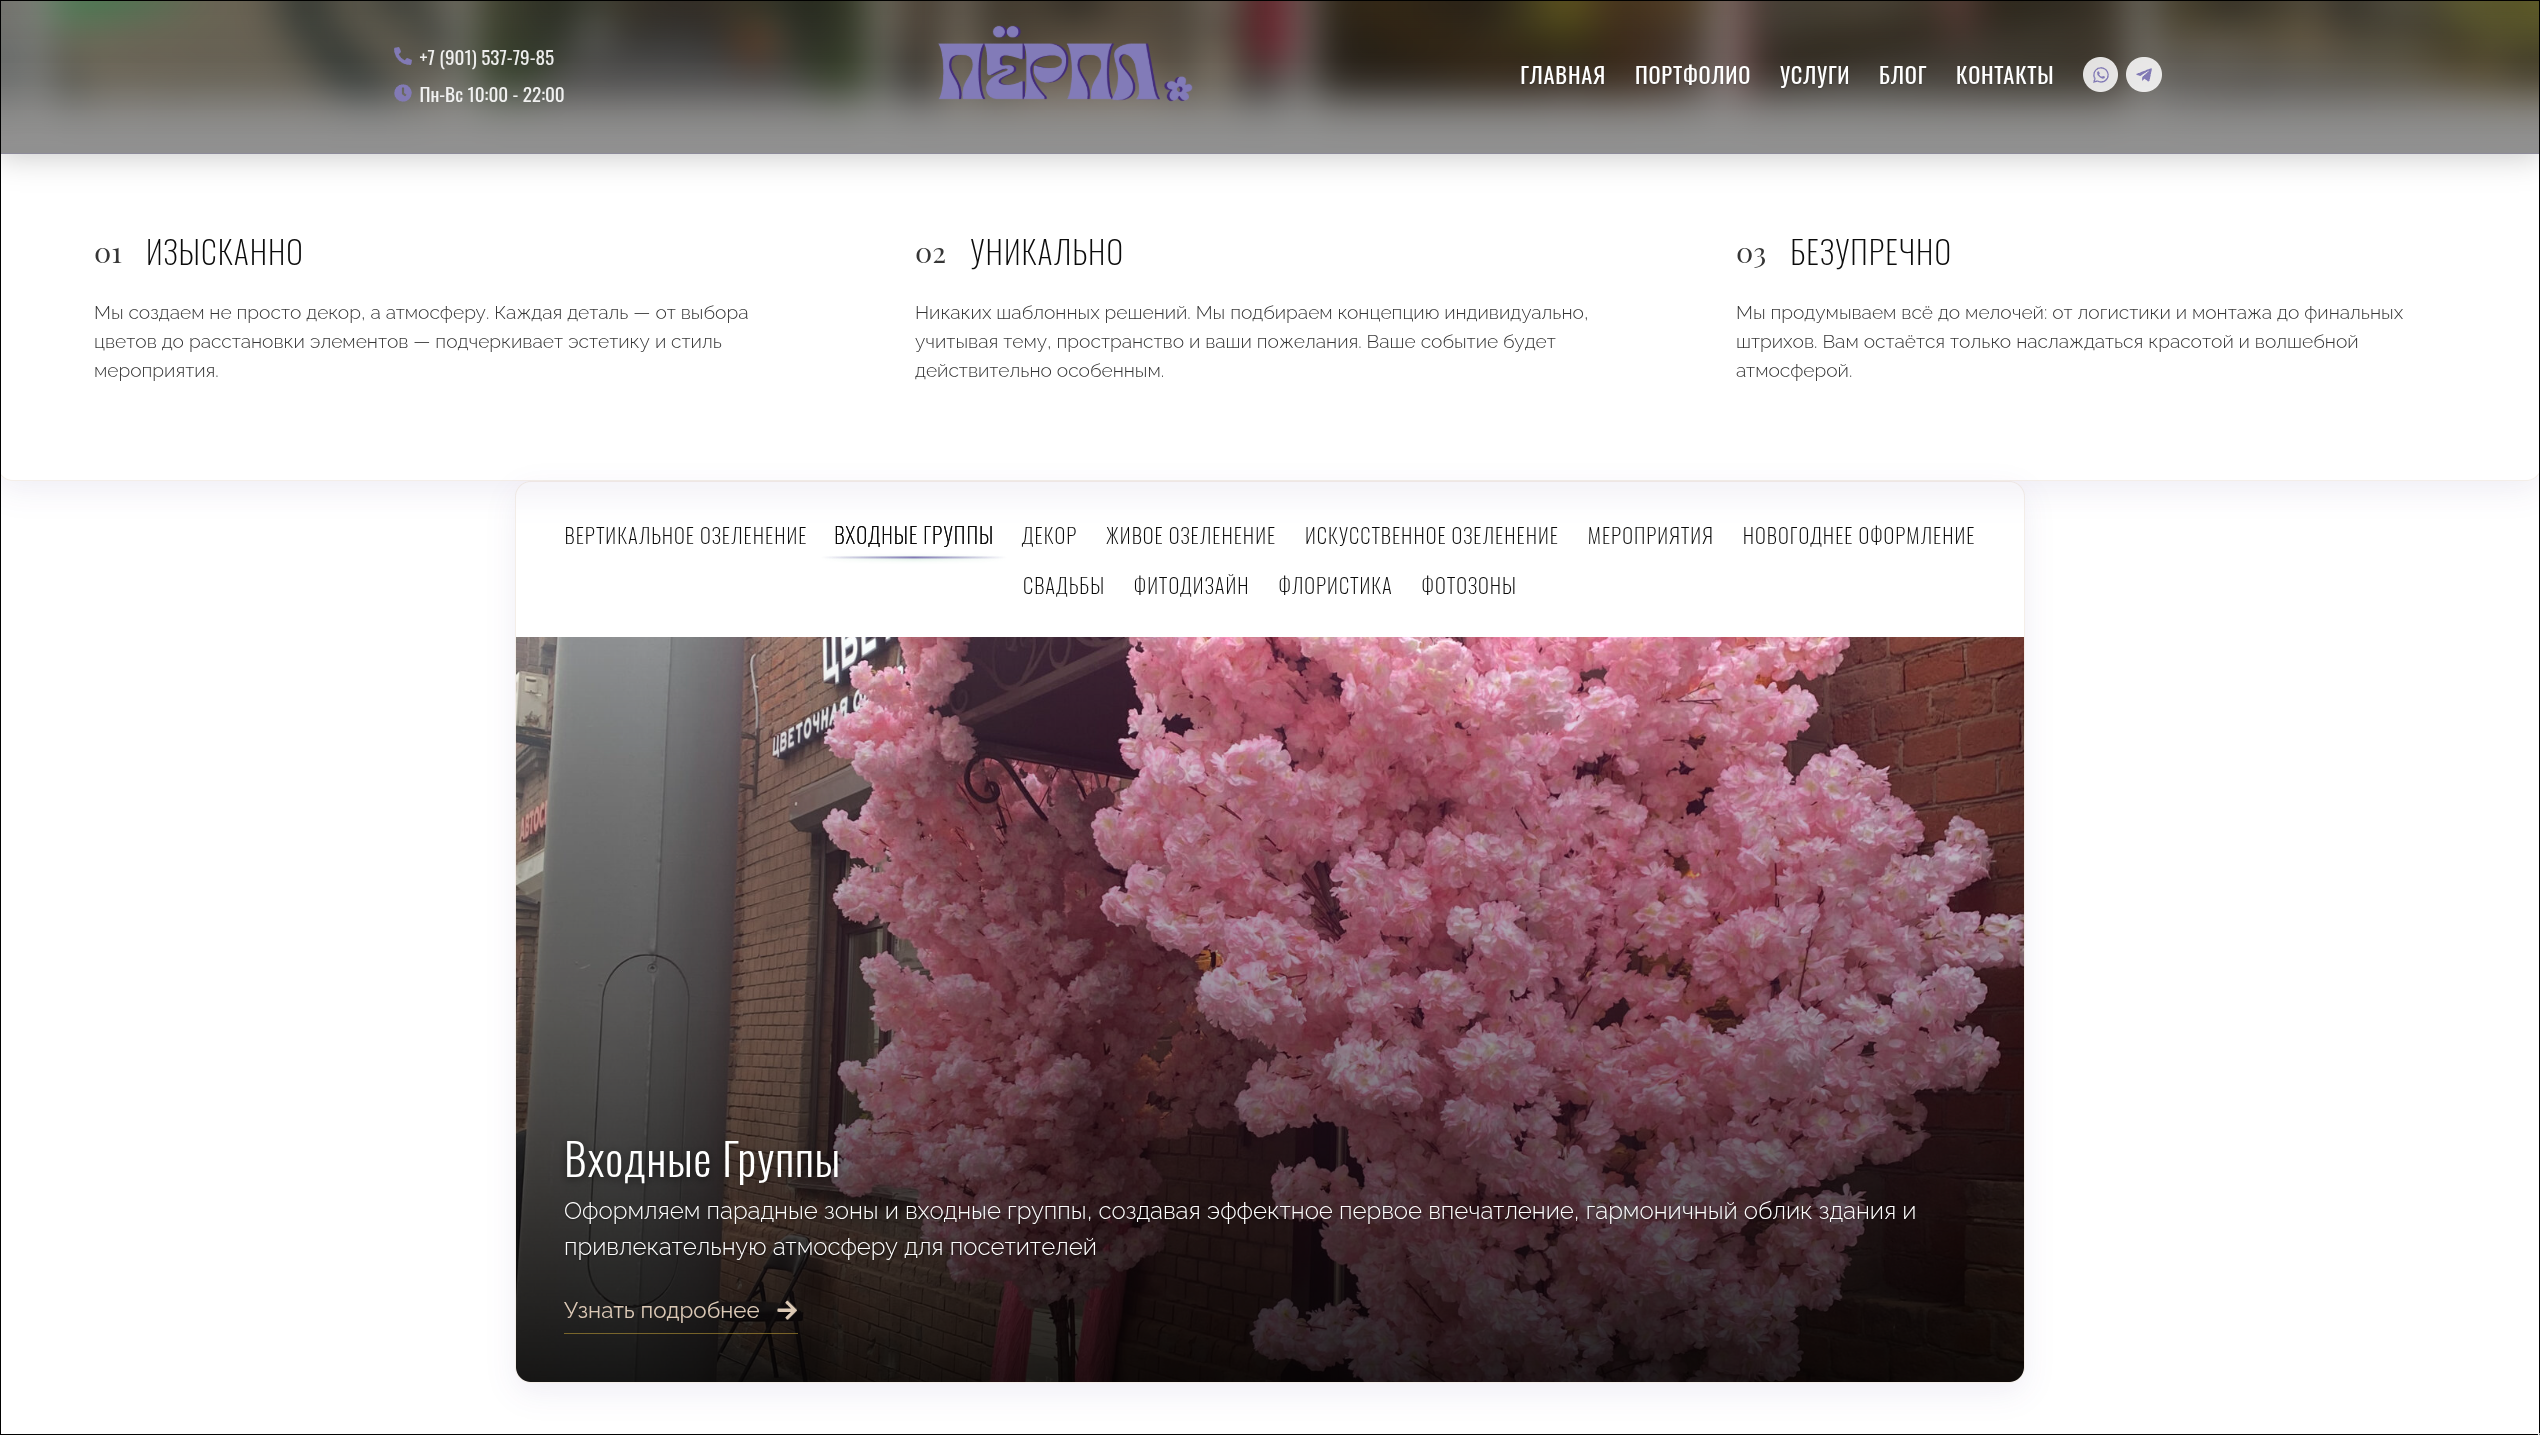Select the Декор tab
Viewport: 2540px width, 1435px height.
(1049, 536)
